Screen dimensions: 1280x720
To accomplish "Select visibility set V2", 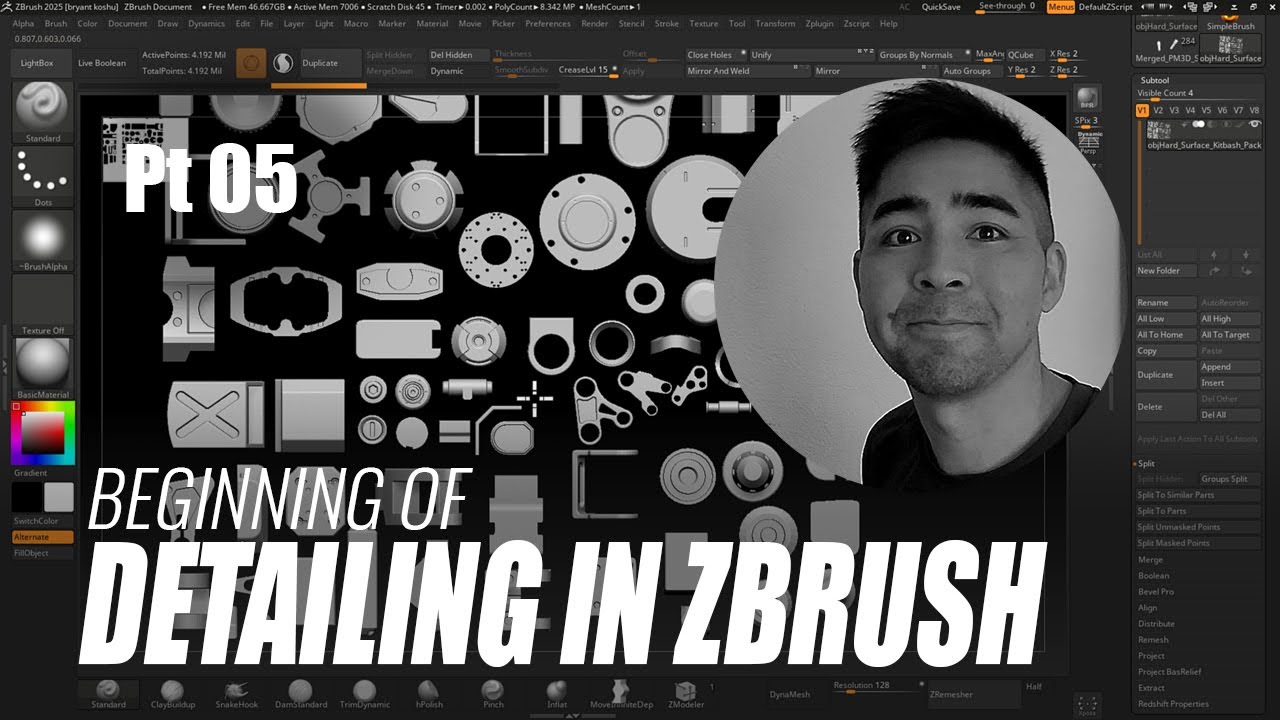I will (1158, 110).
